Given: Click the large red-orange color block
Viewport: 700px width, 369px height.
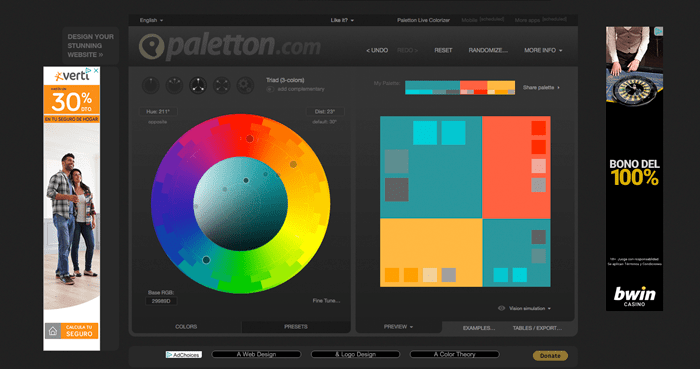Looking at the screenshot, I should [x=517, y=167].
